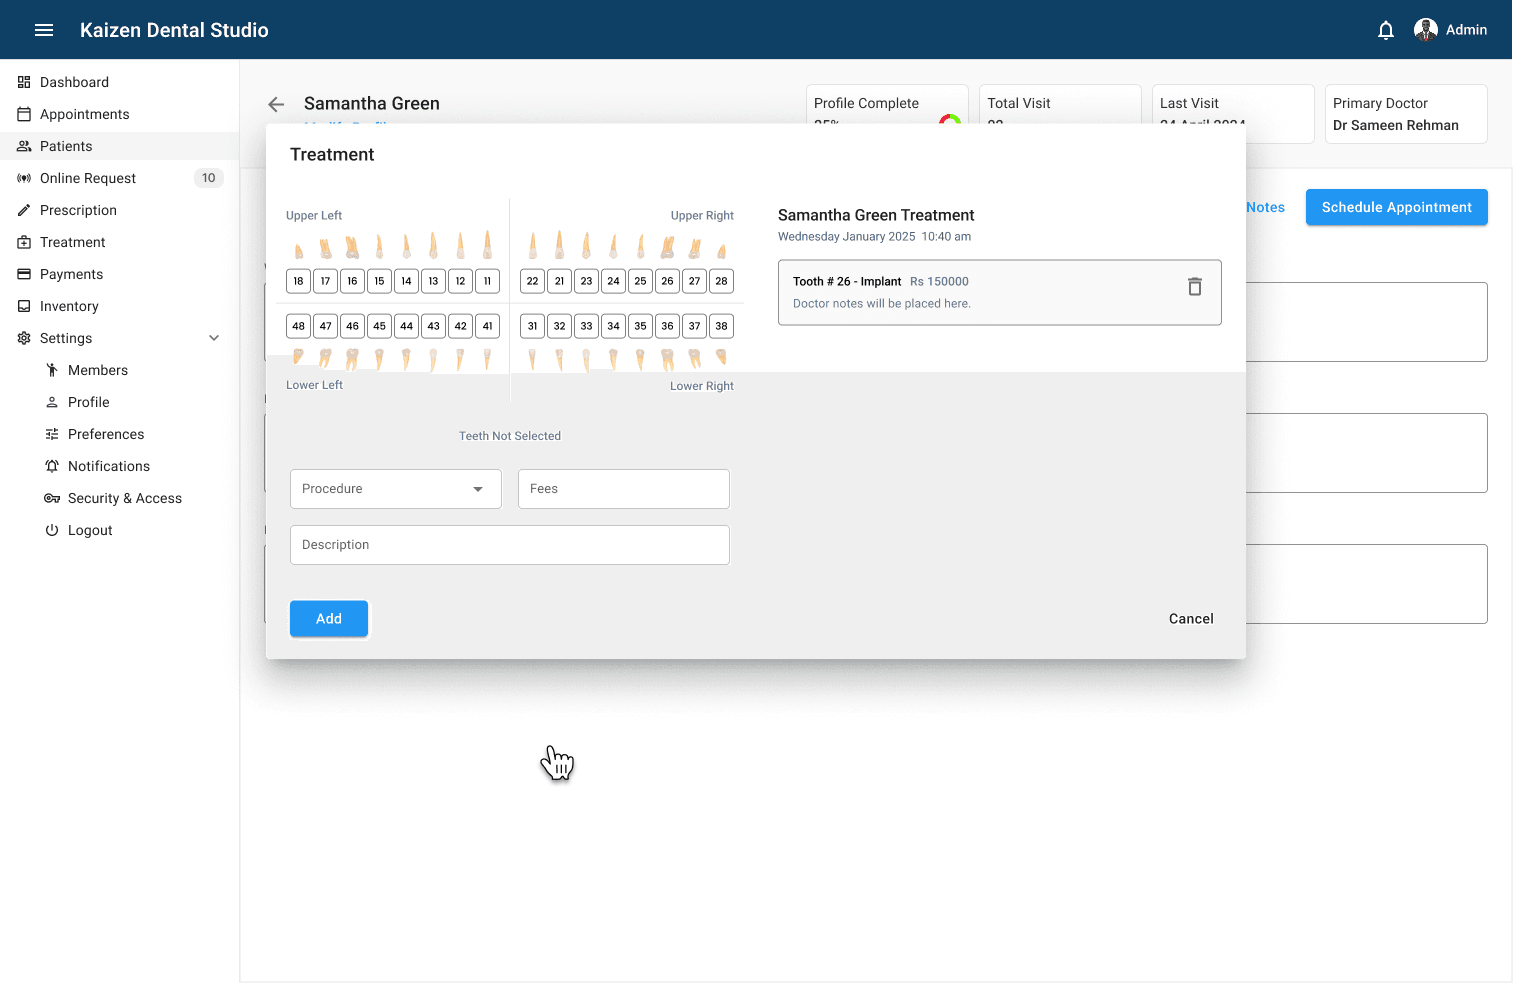Open the Admin account menu
This screenshot has height=983, width=1513.
pos(1452,30)
